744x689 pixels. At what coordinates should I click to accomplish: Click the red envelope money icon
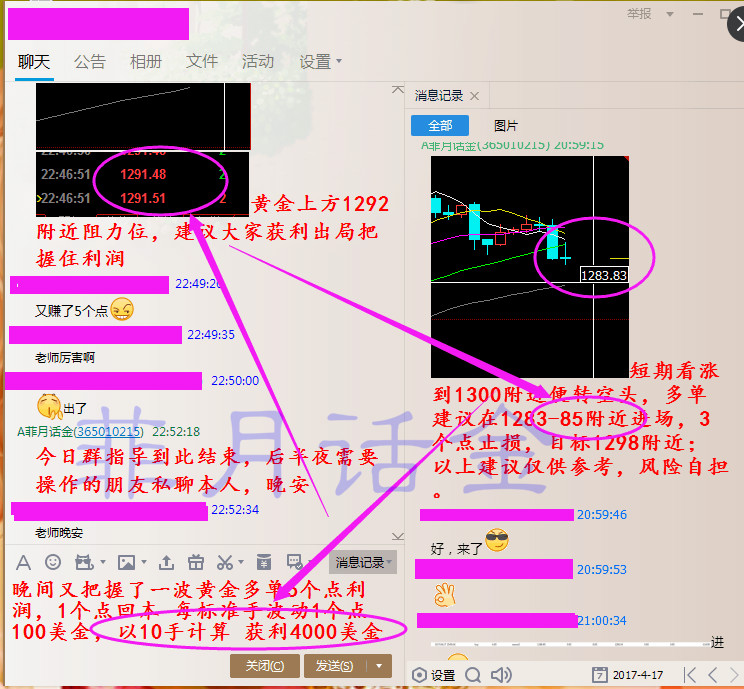264,562
